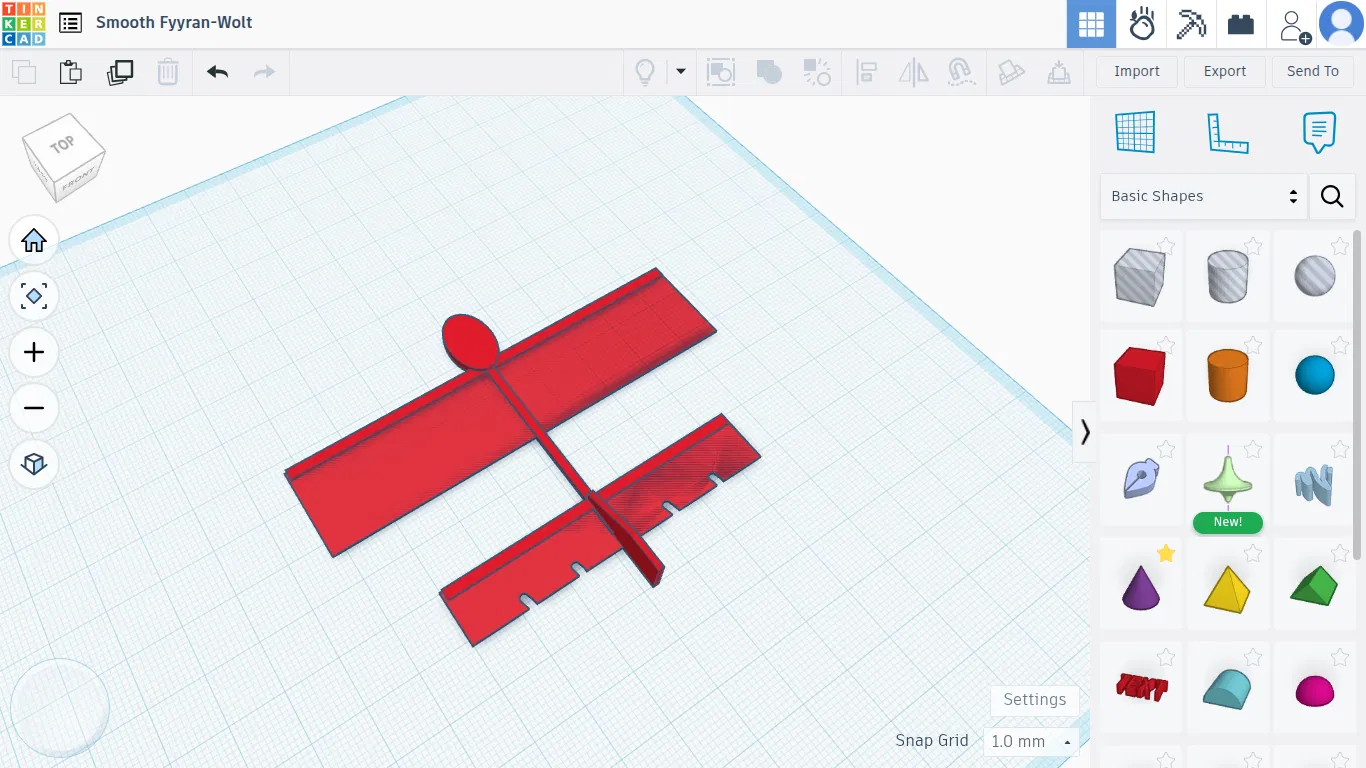Click the Copy icon in the toolbar

click(23, 72)
